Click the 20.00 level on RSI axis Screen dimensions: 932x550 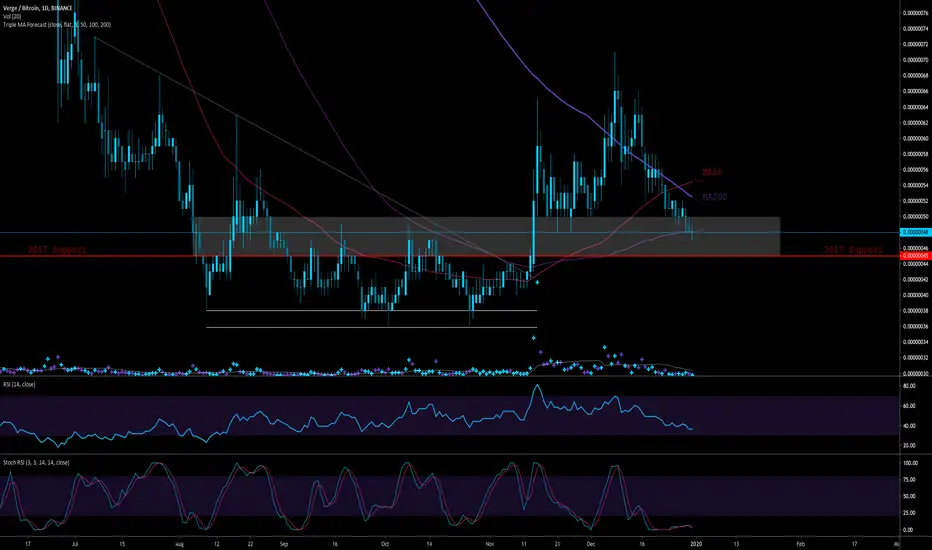[x=909, y=445]
